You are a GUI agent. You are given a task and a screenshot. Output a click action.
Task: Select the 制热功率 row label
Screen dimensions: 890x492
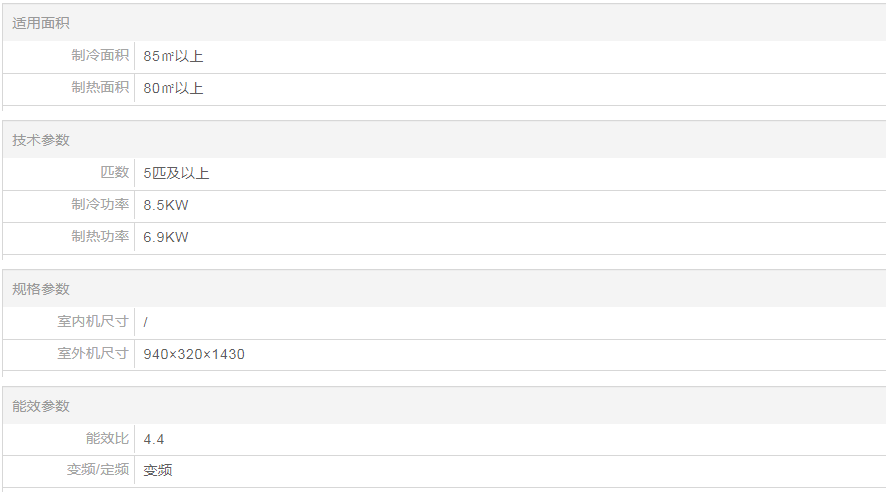(x=100, y=237)
